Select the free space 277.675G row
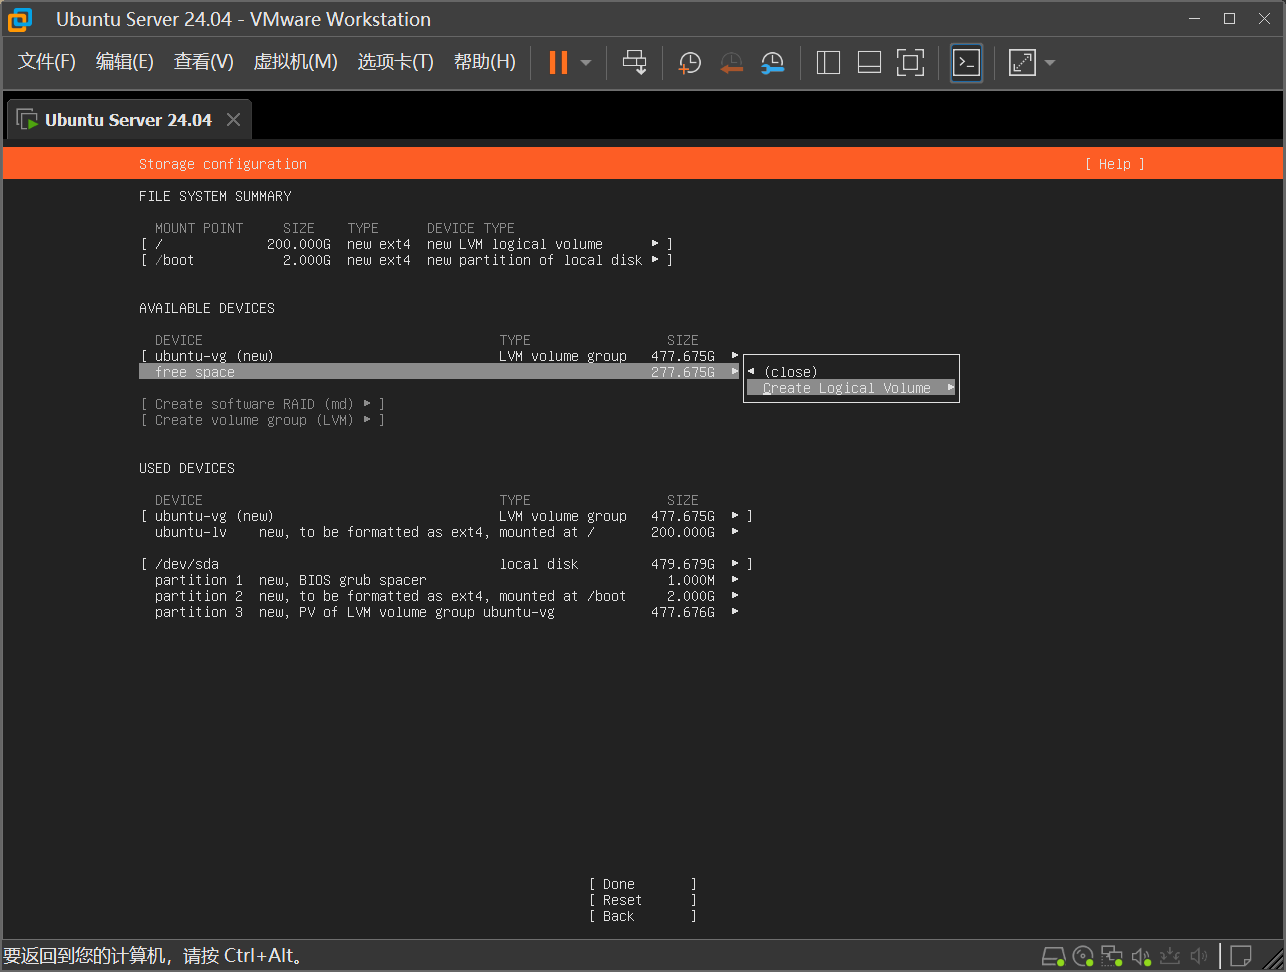1286x972 pixels. pyautogui.click(x=439, y=372)
